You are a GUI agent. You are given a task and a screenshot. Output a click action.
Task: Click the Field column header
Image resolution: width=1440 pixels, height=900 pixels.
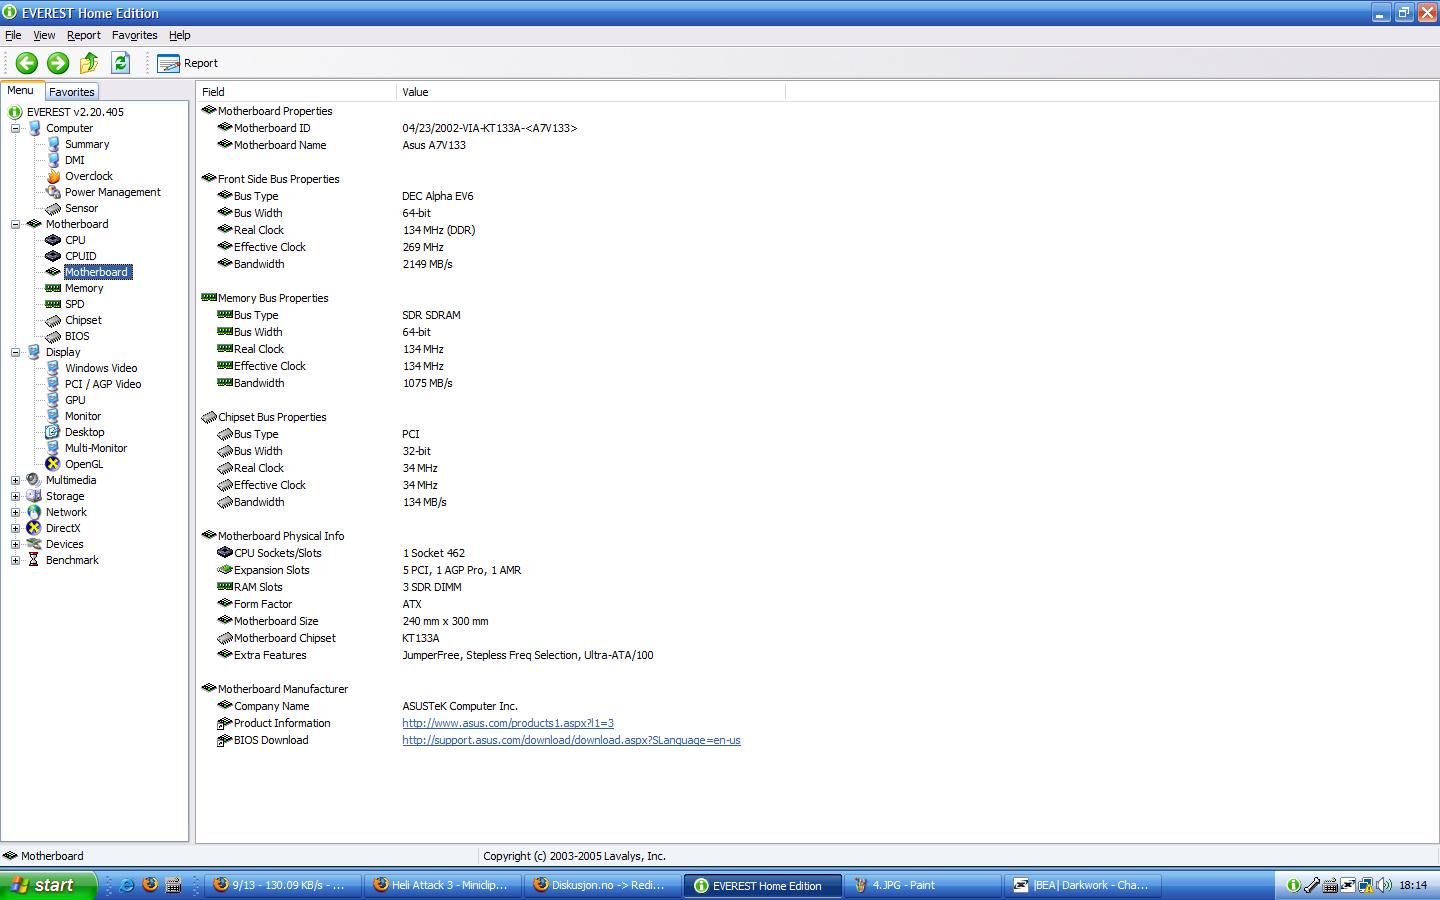coord(296,92)
